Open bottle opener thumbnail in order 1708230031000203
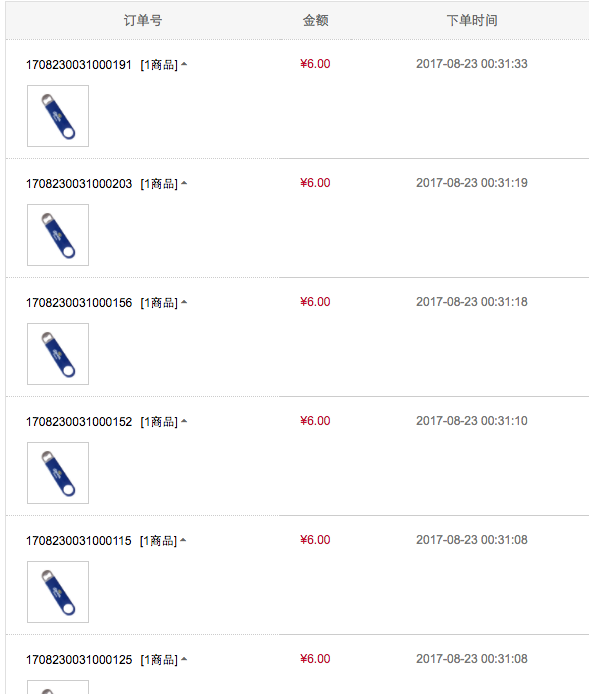 click(58, 235)
